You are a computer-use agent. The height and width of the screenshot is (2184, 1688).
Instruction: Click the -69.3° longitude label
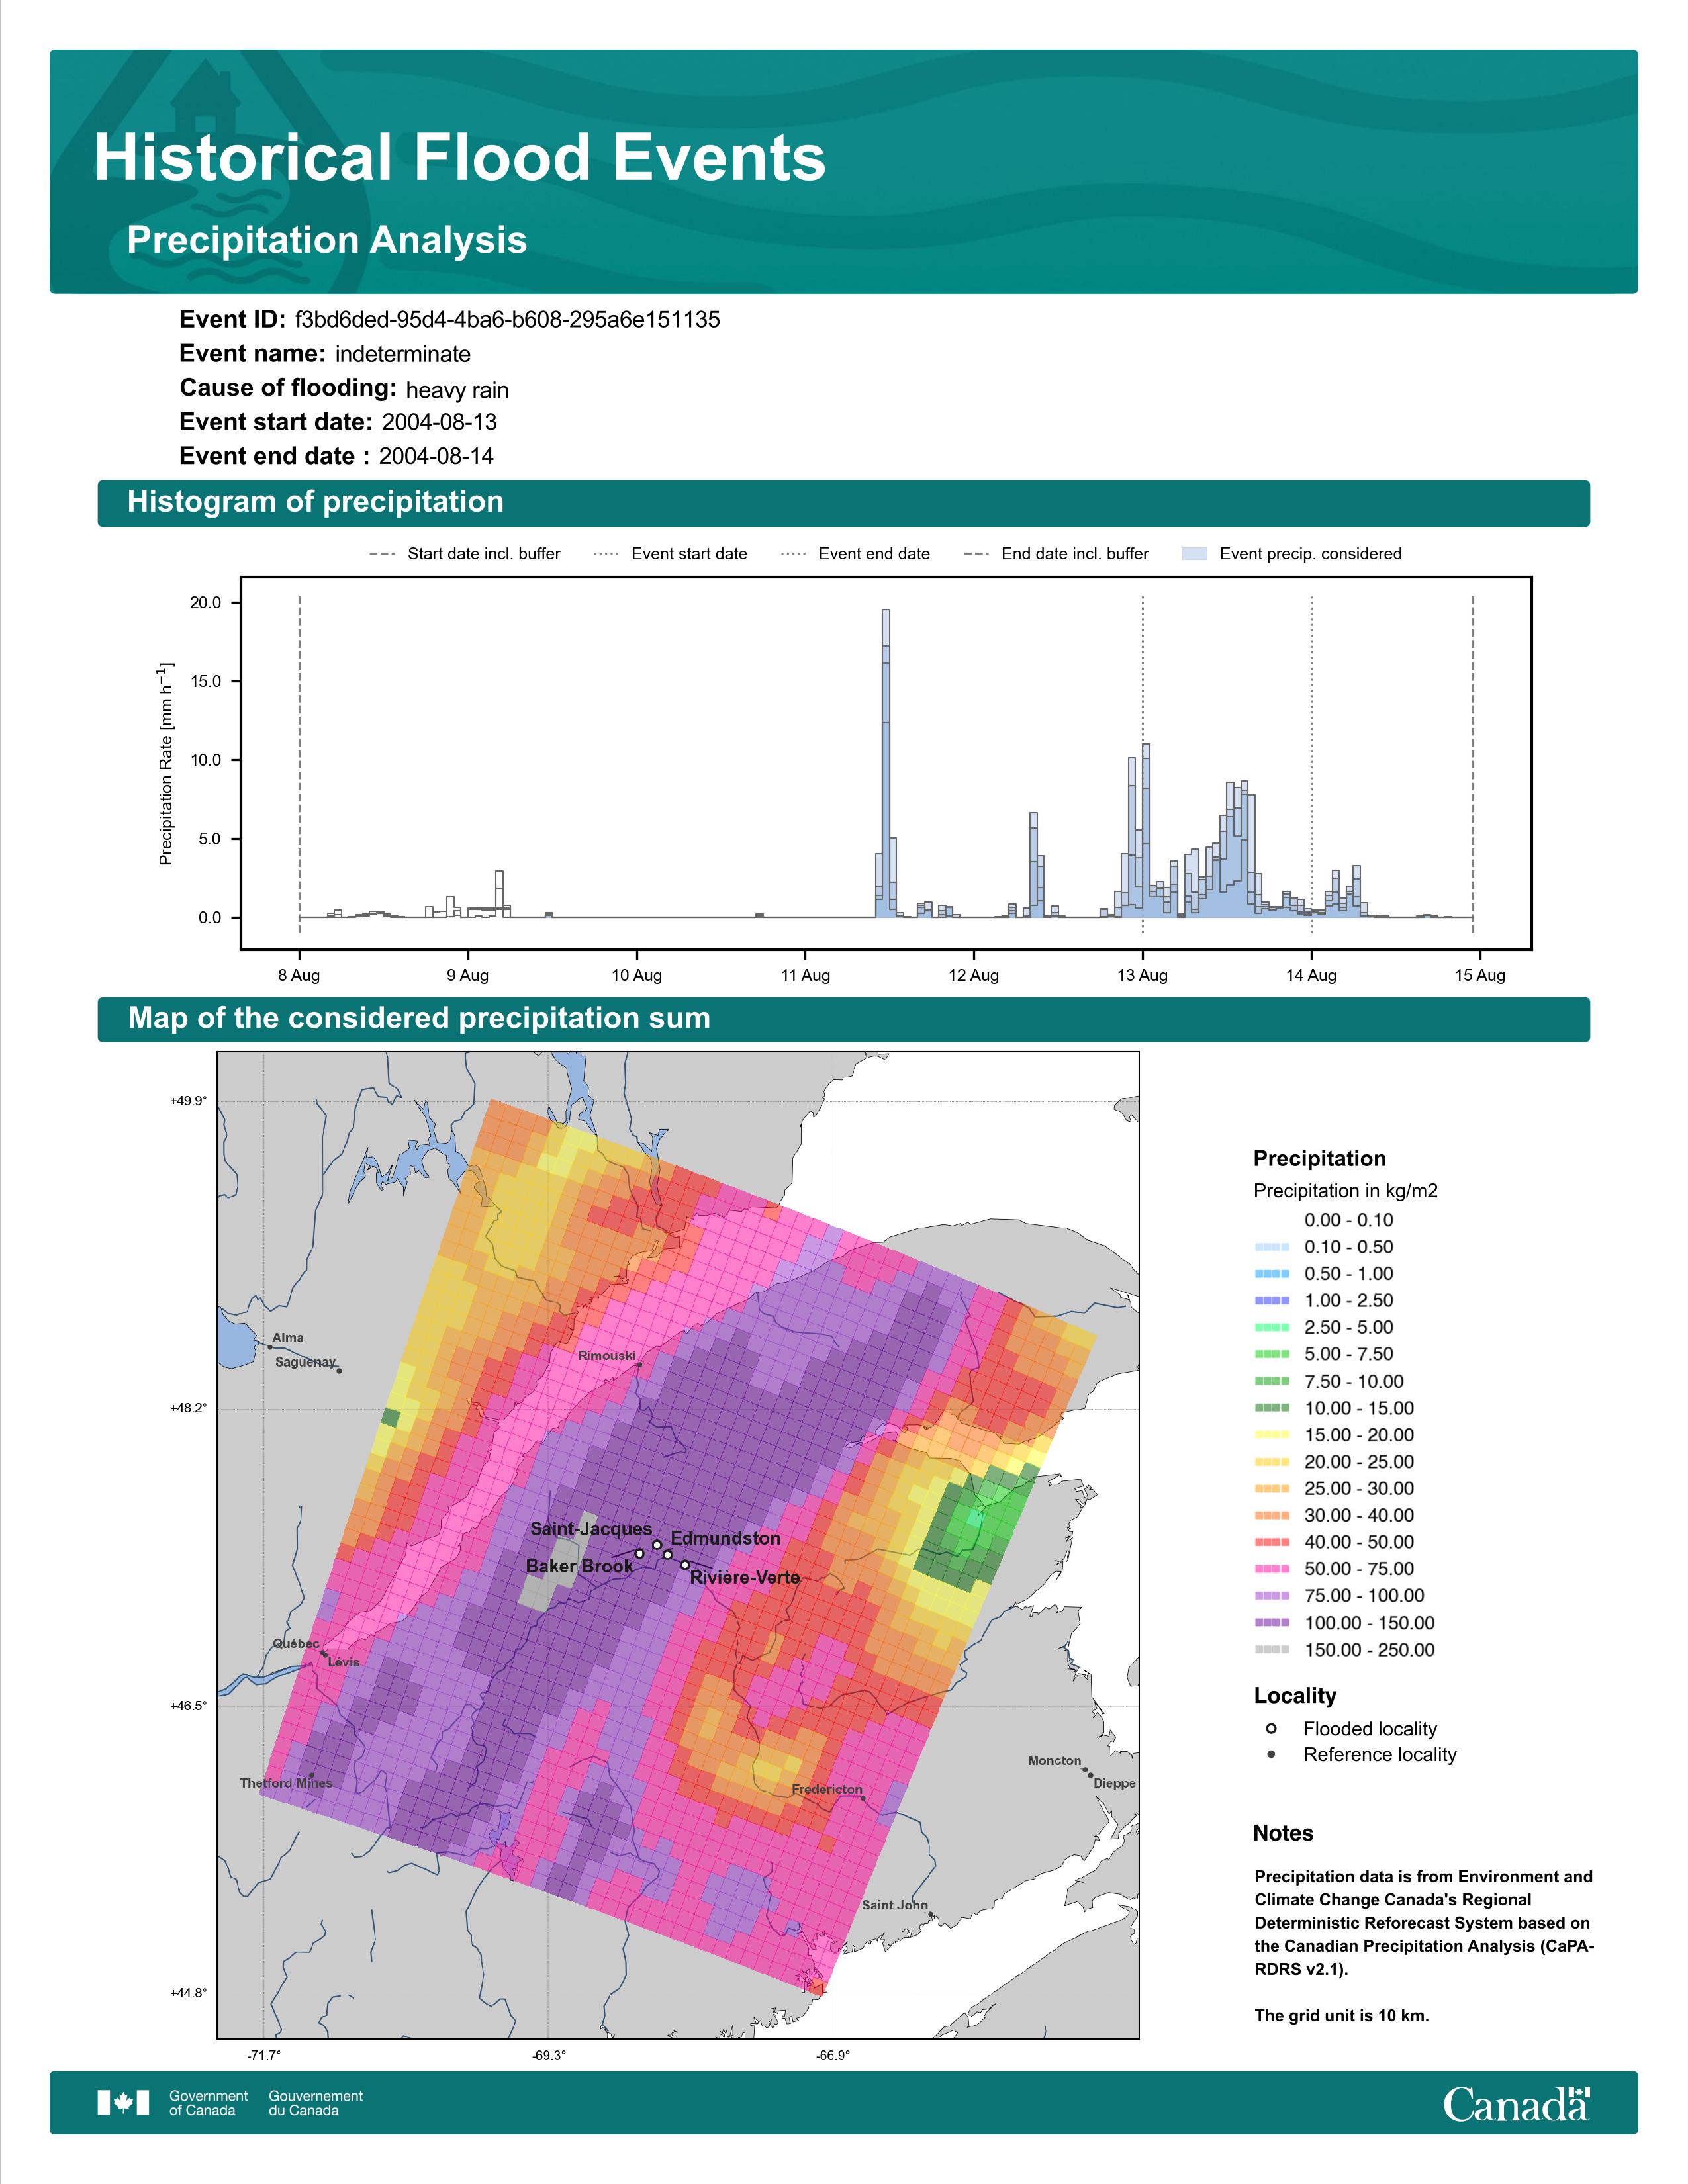point(549,2055)
